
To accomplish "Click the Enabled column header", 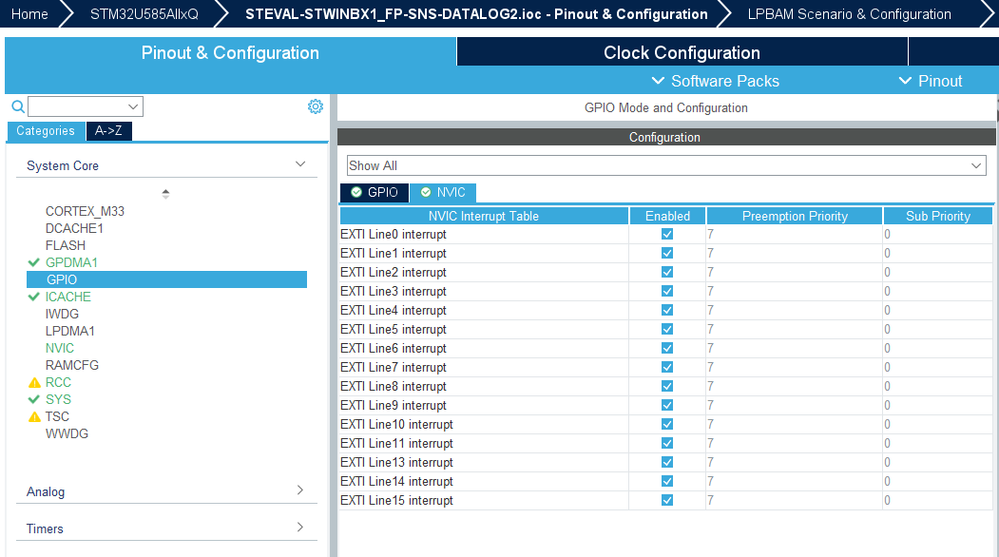I will coord(667,216).
